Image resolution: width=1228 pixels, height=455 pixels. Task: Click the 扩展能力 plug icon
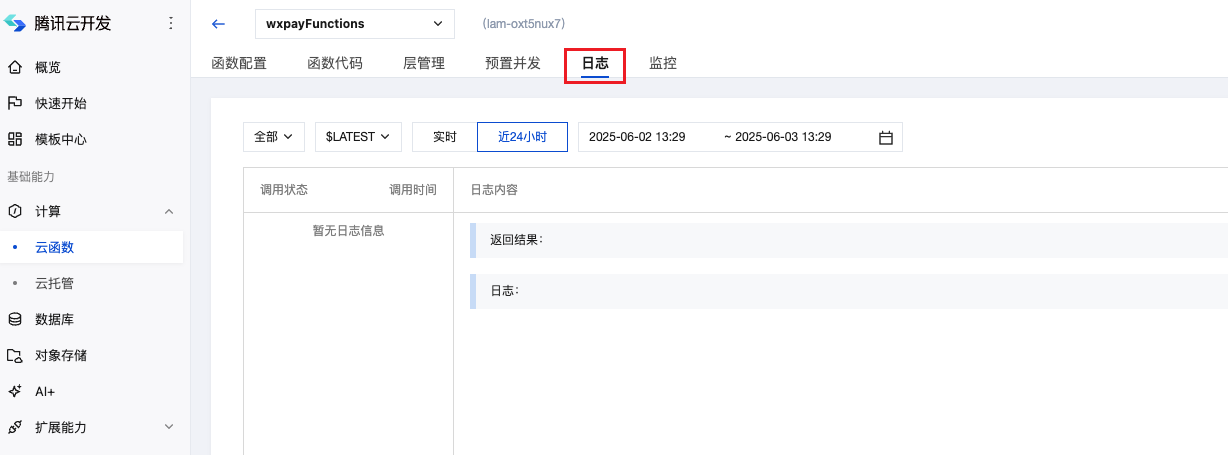tap(15, 427)
